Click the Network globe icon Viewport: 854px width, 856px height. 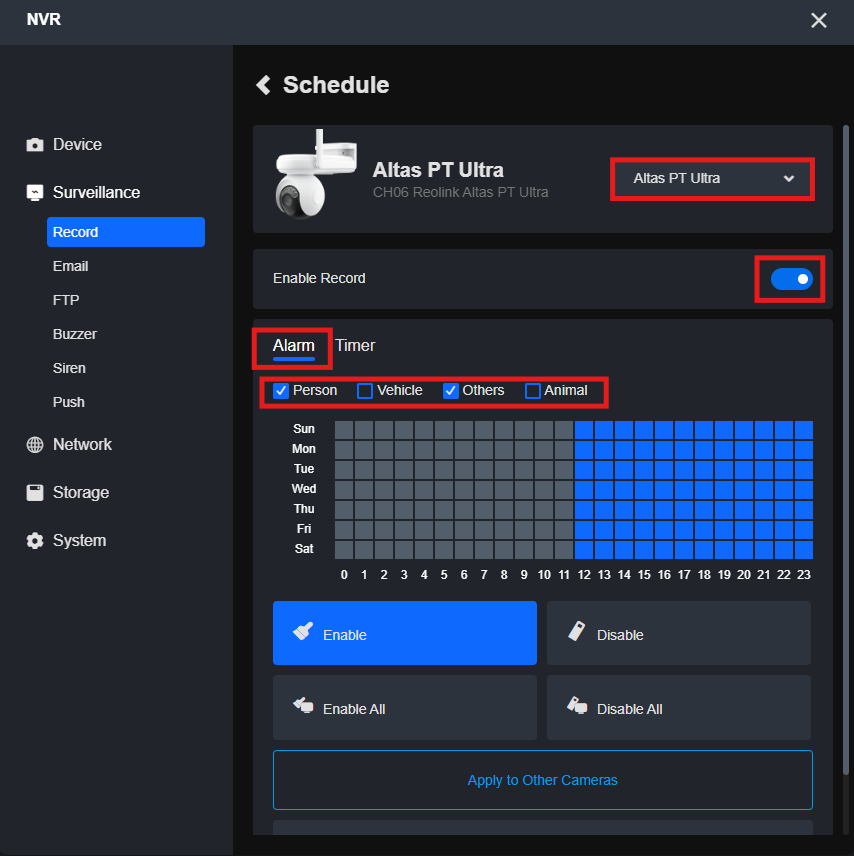click(35, 445)
